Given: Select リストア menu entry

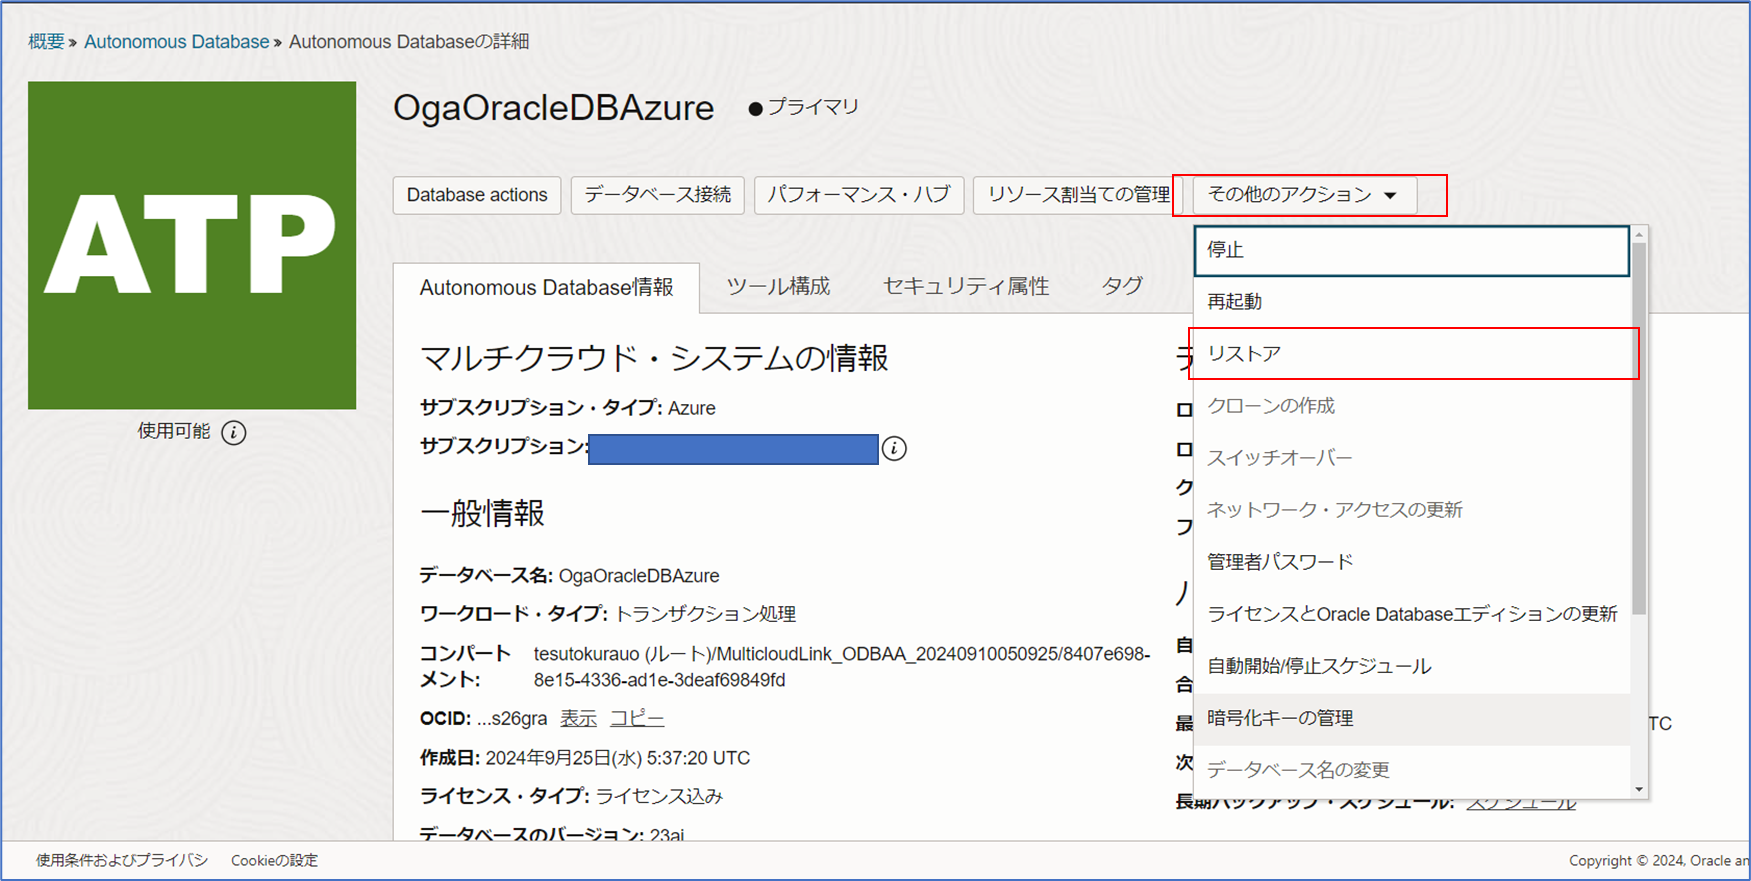Looking at the screenshot, I should coord(1412,354).
